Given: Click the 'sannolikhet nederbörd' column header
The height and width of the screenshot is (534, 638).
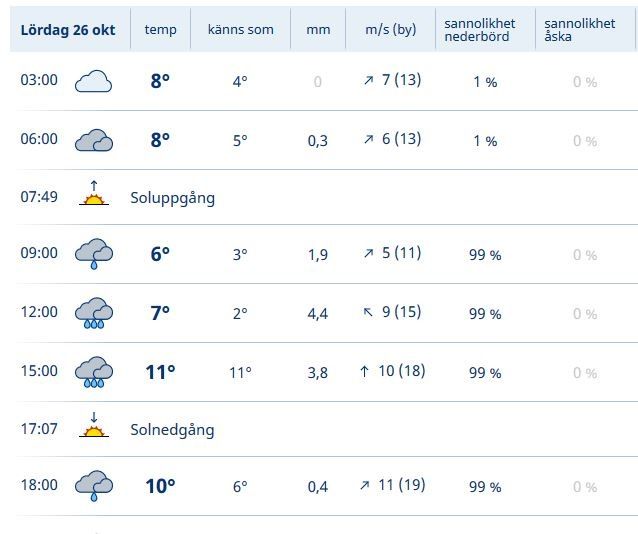Looking at the screenshot, I should tap(480, 30).
